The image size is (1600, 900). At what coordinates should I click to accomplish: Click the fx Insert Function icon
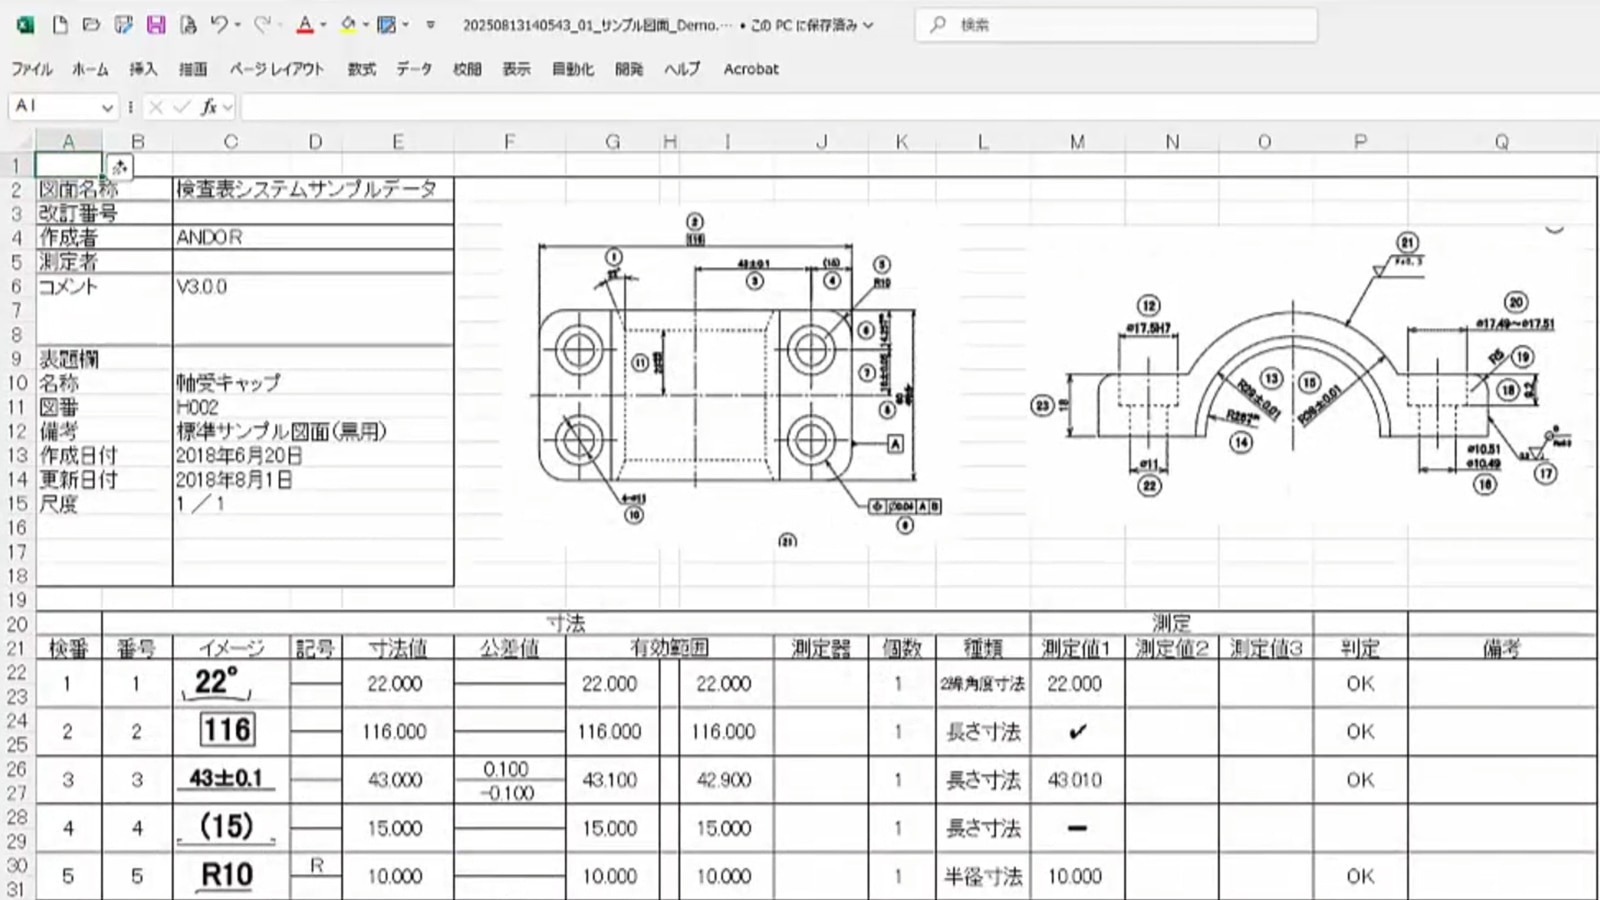(x=208, y=106)
